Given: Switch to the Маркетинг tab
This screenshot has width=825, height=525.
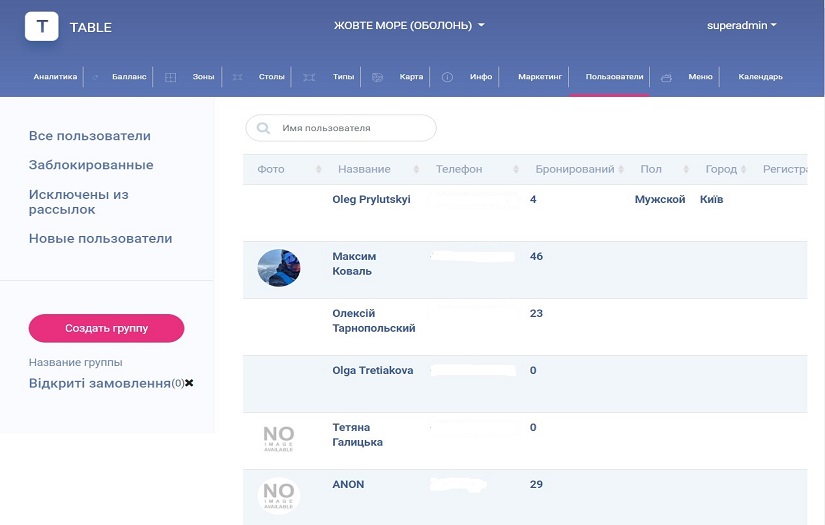Looking at the screenshot, I should point(540,77).
